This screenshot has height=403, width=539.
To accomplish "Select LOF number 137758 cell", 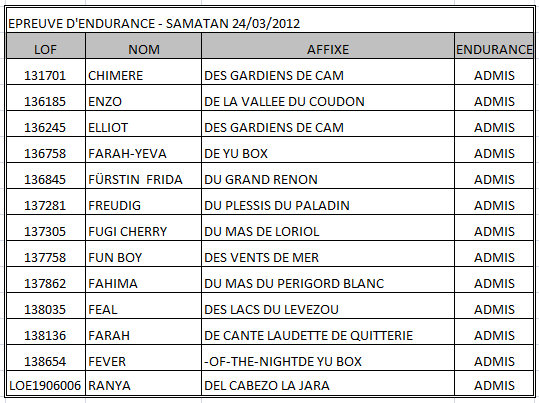I will 46,254.
